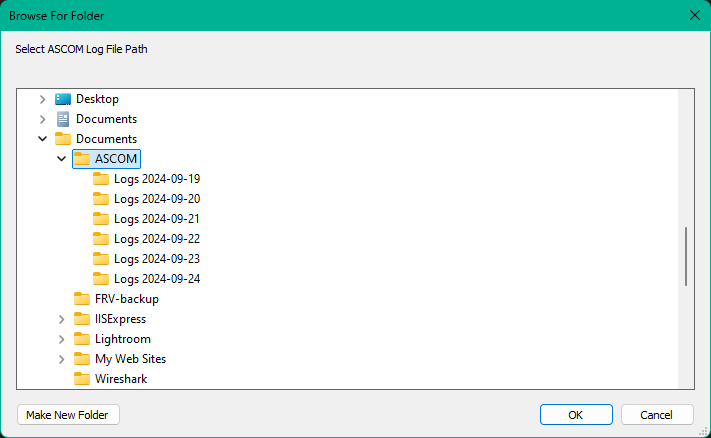Click the FRV-backup folder icon
This screenshot has width=711, height=438.
pos(82,299)
